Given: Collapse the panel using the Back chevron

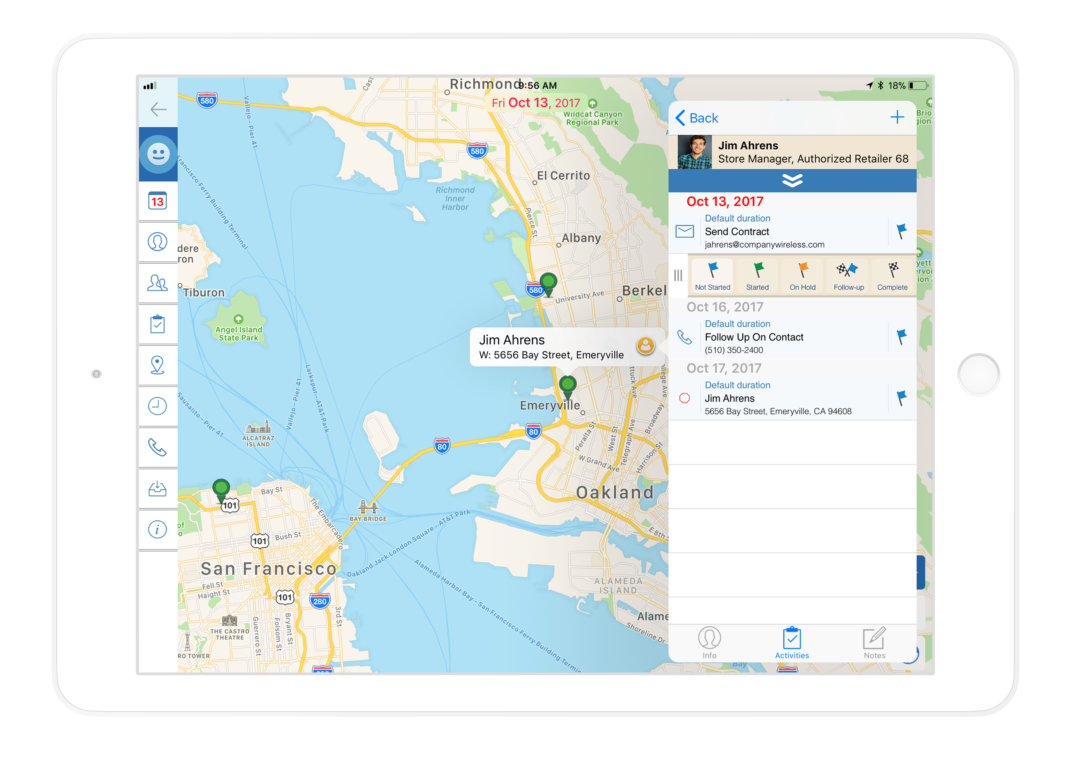Looking at the screenshot, I should click(x=695, y=117).
